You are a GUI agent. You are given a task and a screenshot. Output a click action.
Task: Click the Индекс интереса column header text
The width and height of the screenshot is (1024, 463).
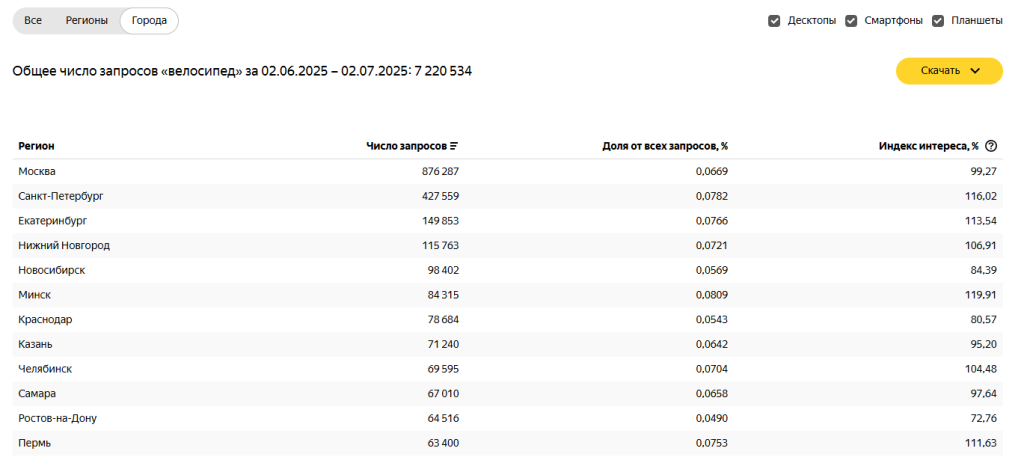click(928, 146)
